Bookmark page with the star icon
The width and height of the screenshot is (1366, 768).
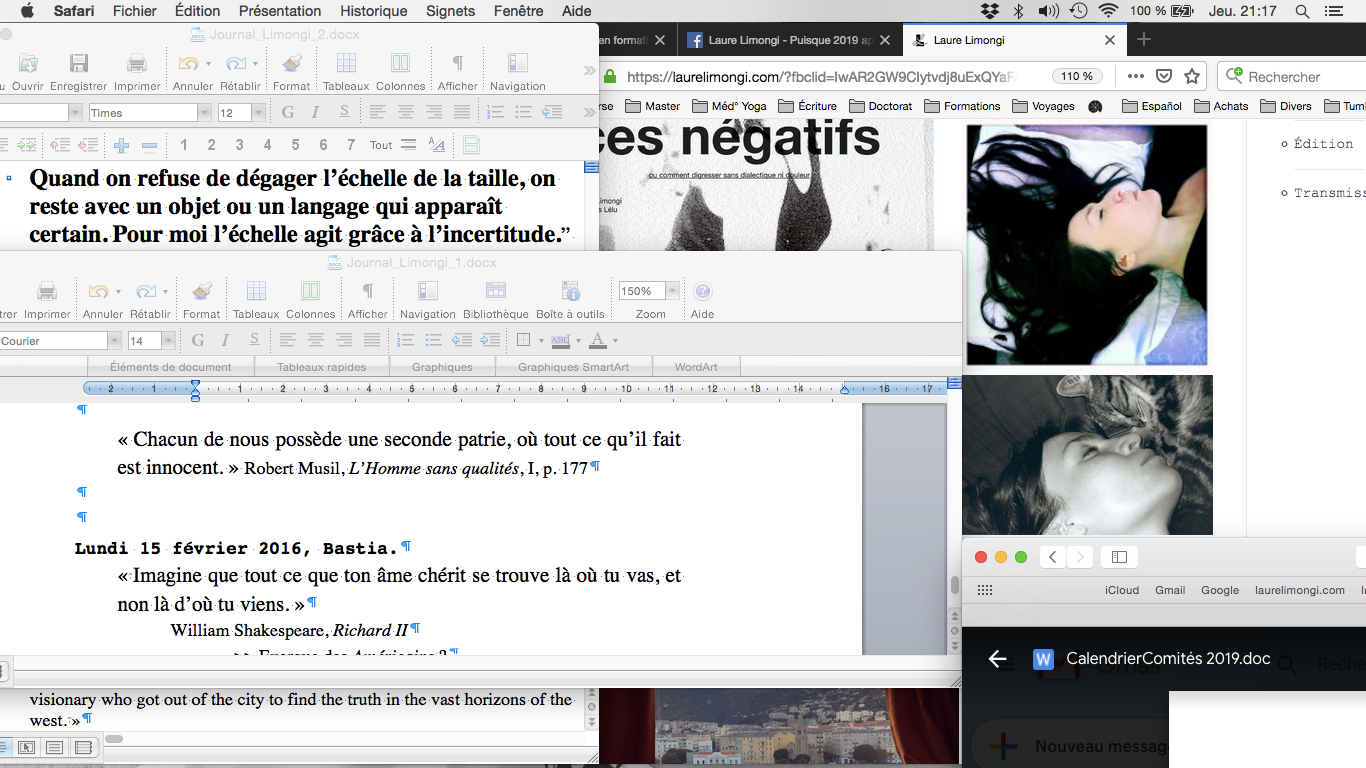click(x=1192, y=77)
